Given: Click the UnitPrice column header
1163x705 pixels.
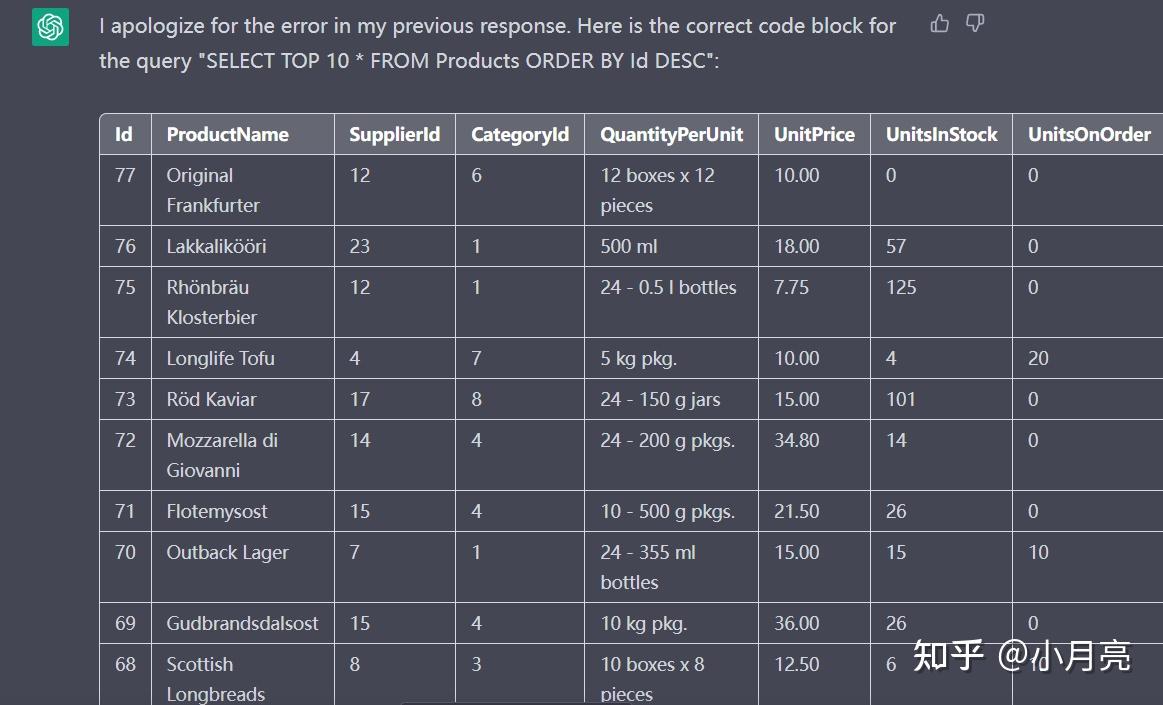Looking at the screenshot, I should (x=814, y=134).
